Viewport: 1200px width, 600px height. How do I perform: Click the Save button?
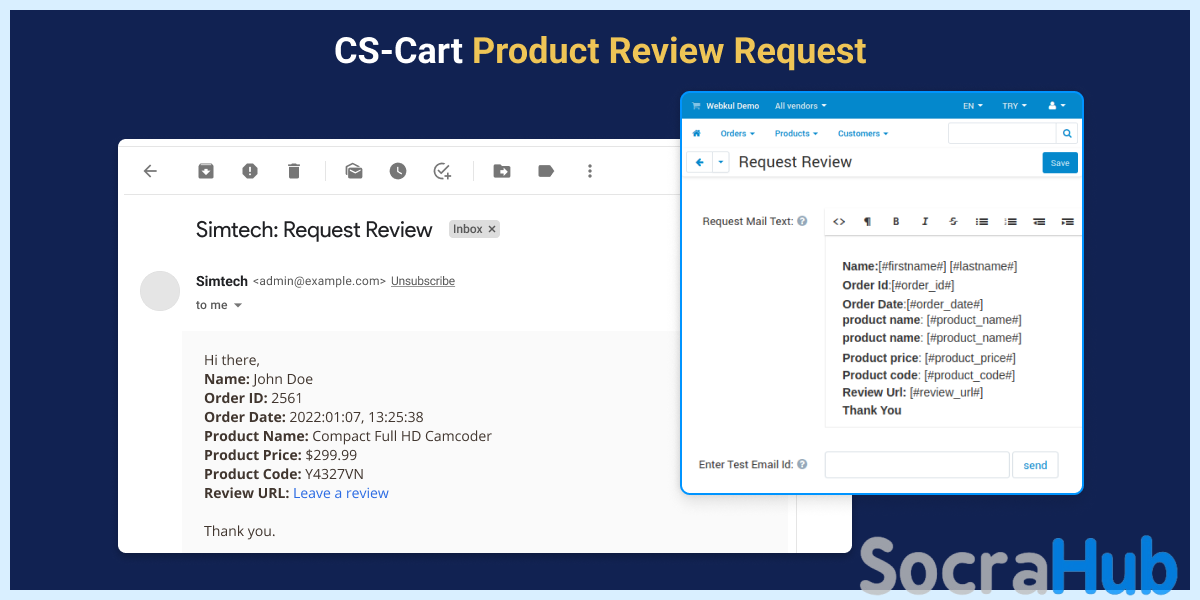1059,163
